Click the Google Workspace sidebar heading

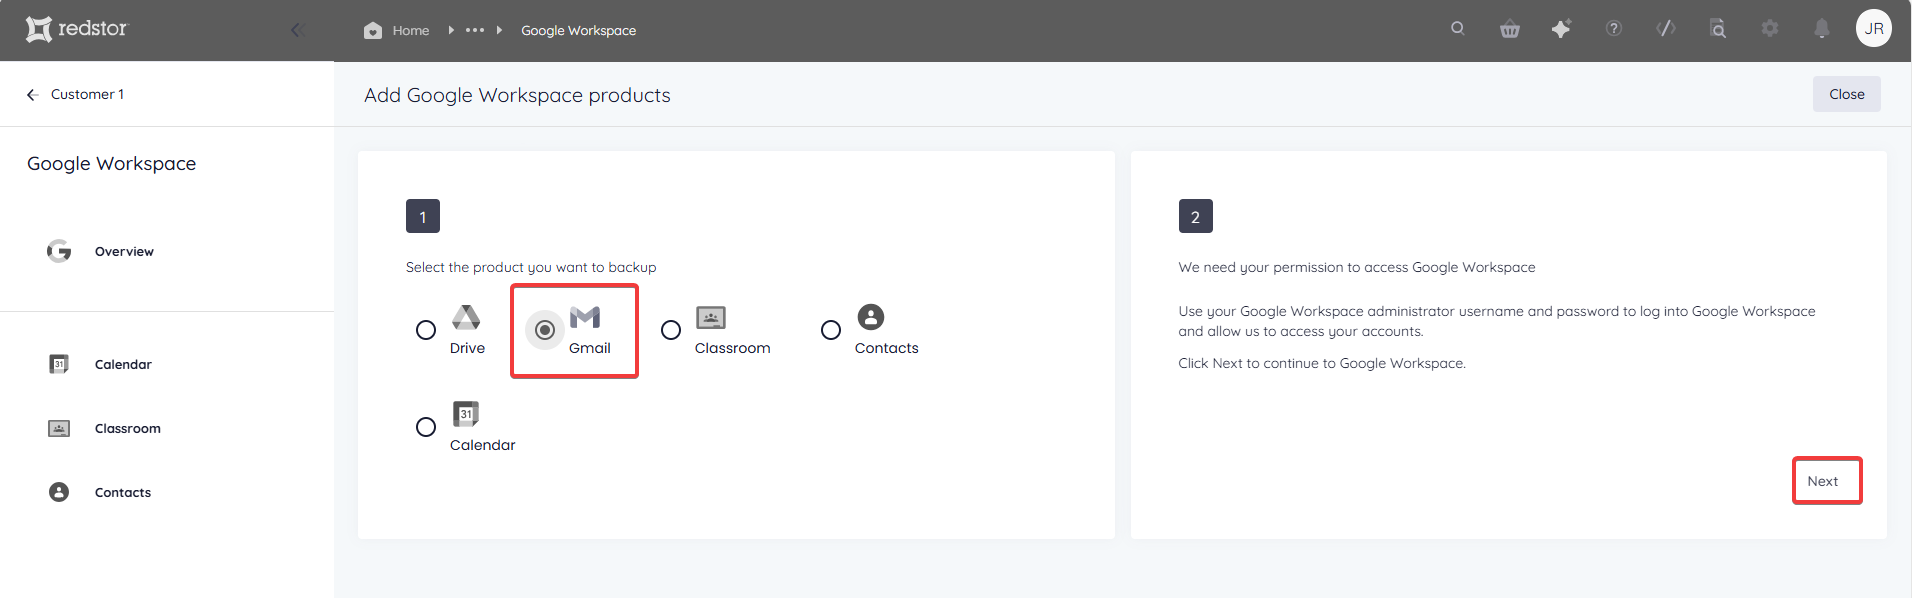pyautogui.click(x=112, y=163)
